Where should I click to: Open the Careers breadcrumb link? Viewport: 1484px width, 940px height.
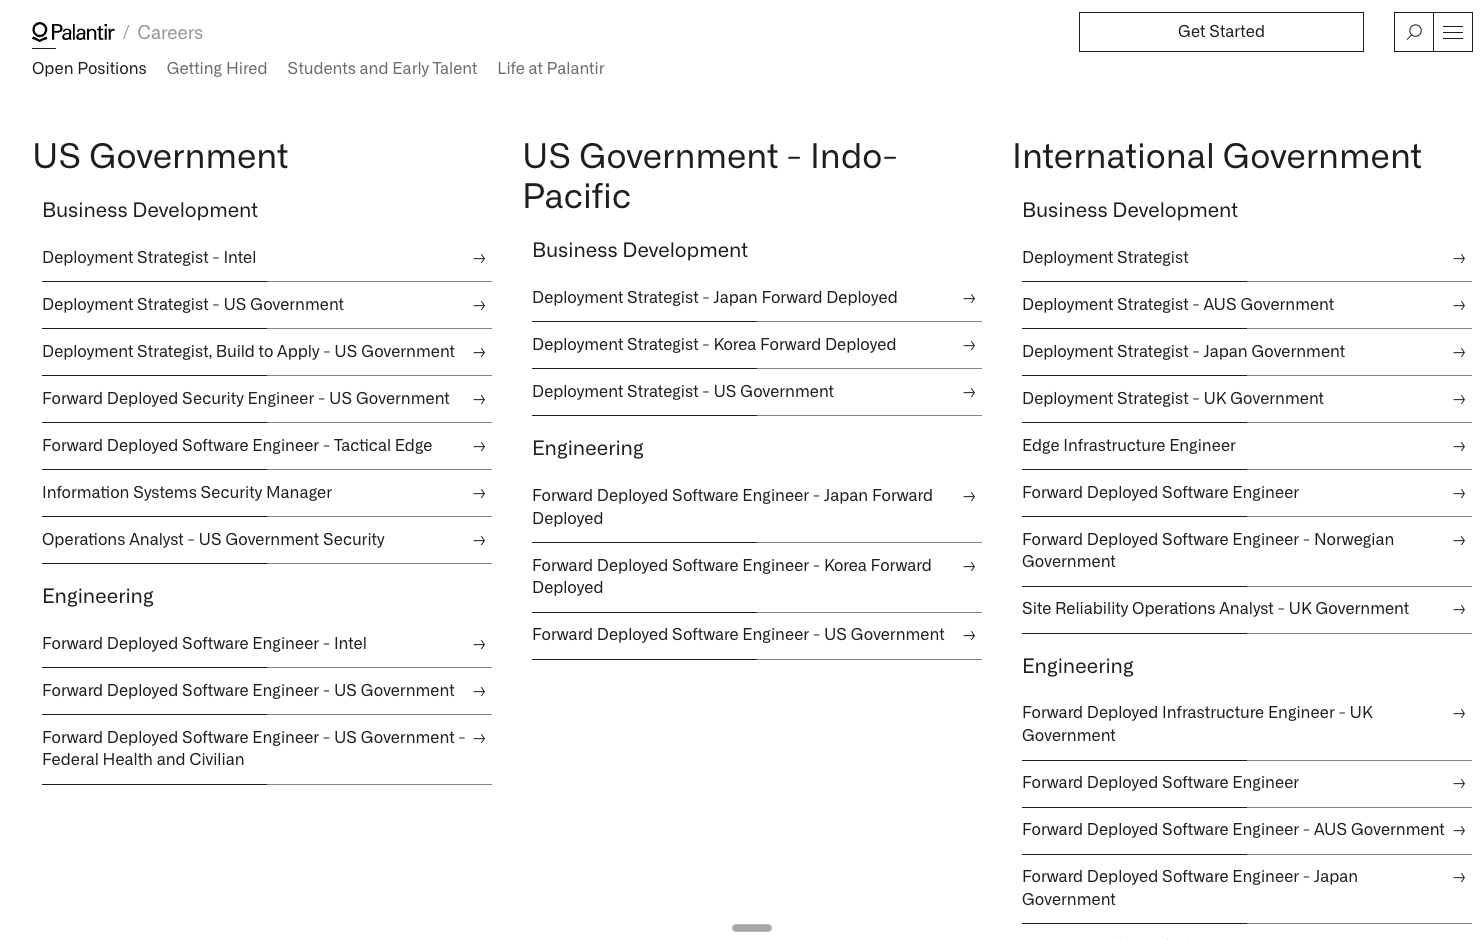point(170,32)
